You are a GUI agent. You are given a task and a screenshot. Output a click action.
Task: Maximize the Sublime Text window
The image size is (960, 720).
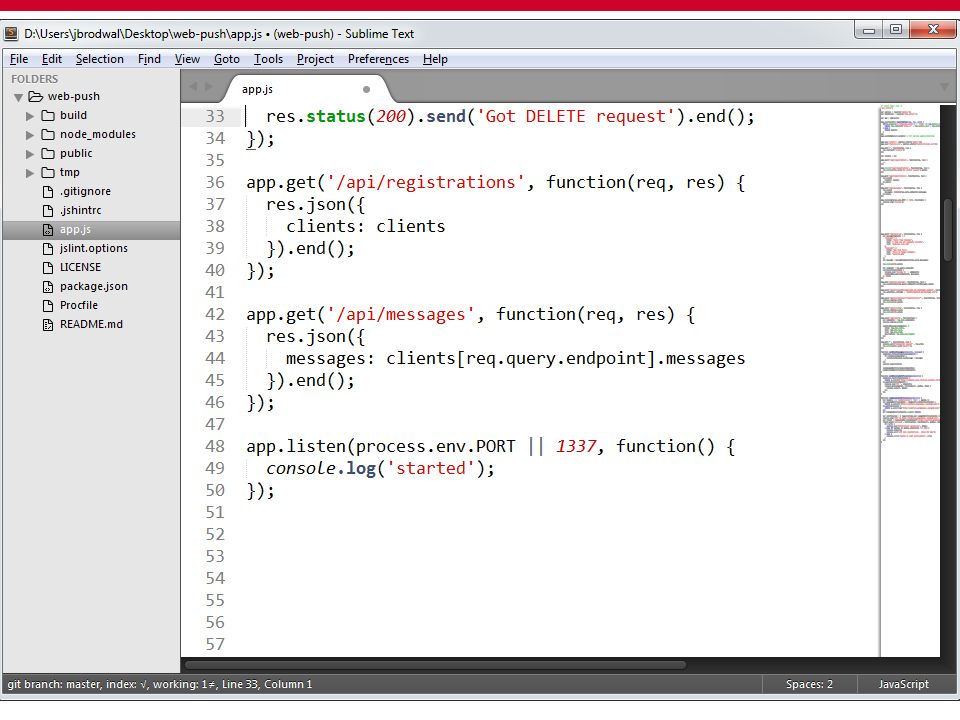pos(896,30)
